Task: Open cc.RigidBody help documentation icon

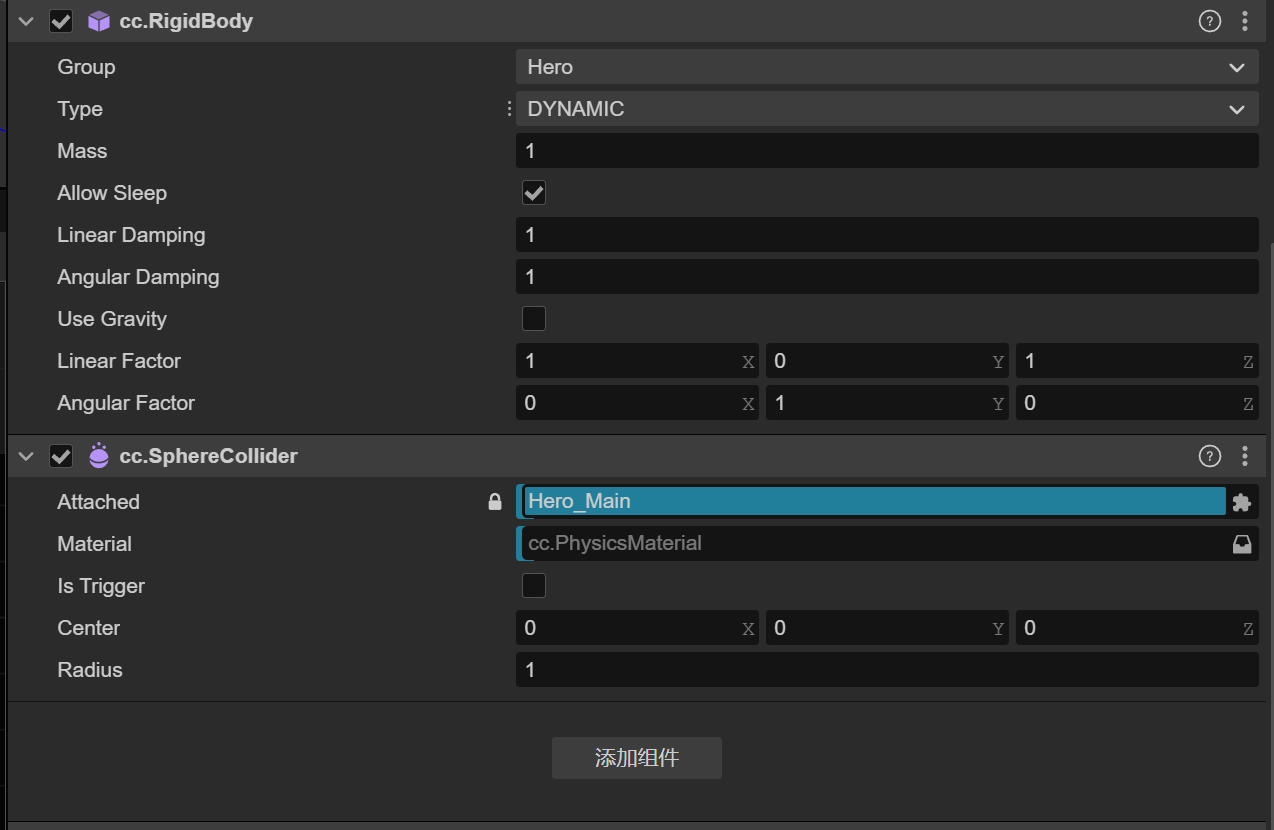Action: 1209,21
